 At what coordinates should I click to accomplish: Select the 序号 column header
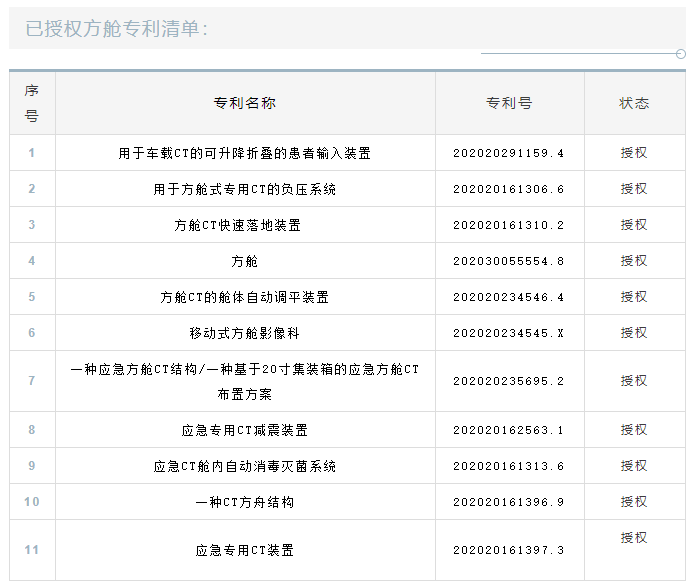[32, 103]
